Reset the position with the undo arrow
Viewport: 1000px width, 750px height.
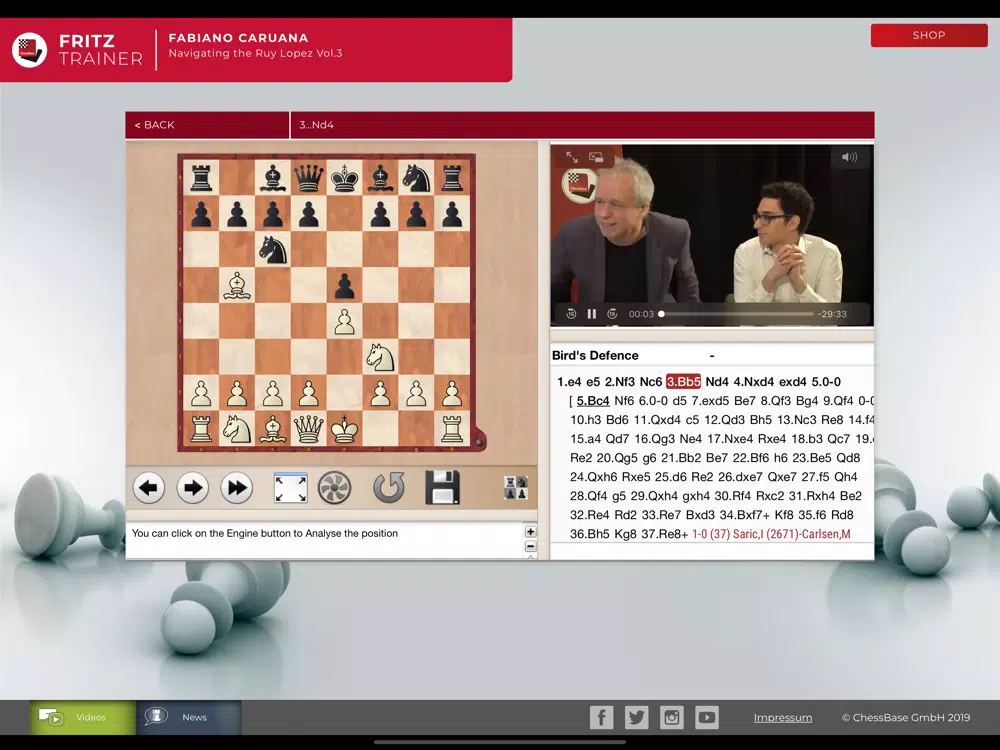click(388, 489)
